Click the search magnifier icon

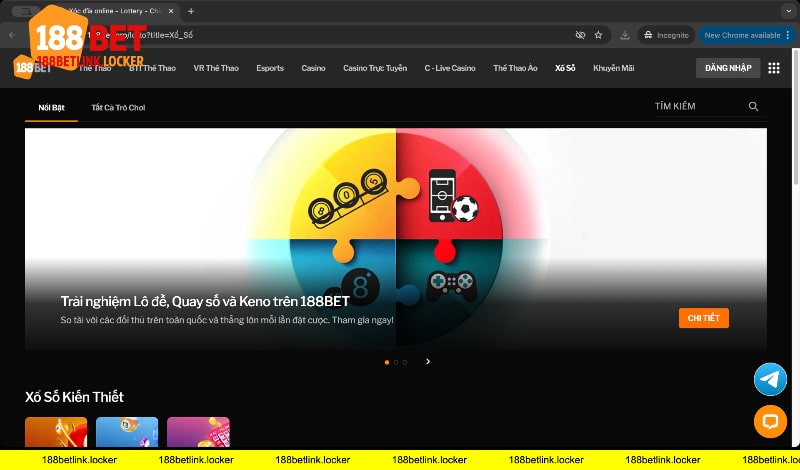[753, 106]
